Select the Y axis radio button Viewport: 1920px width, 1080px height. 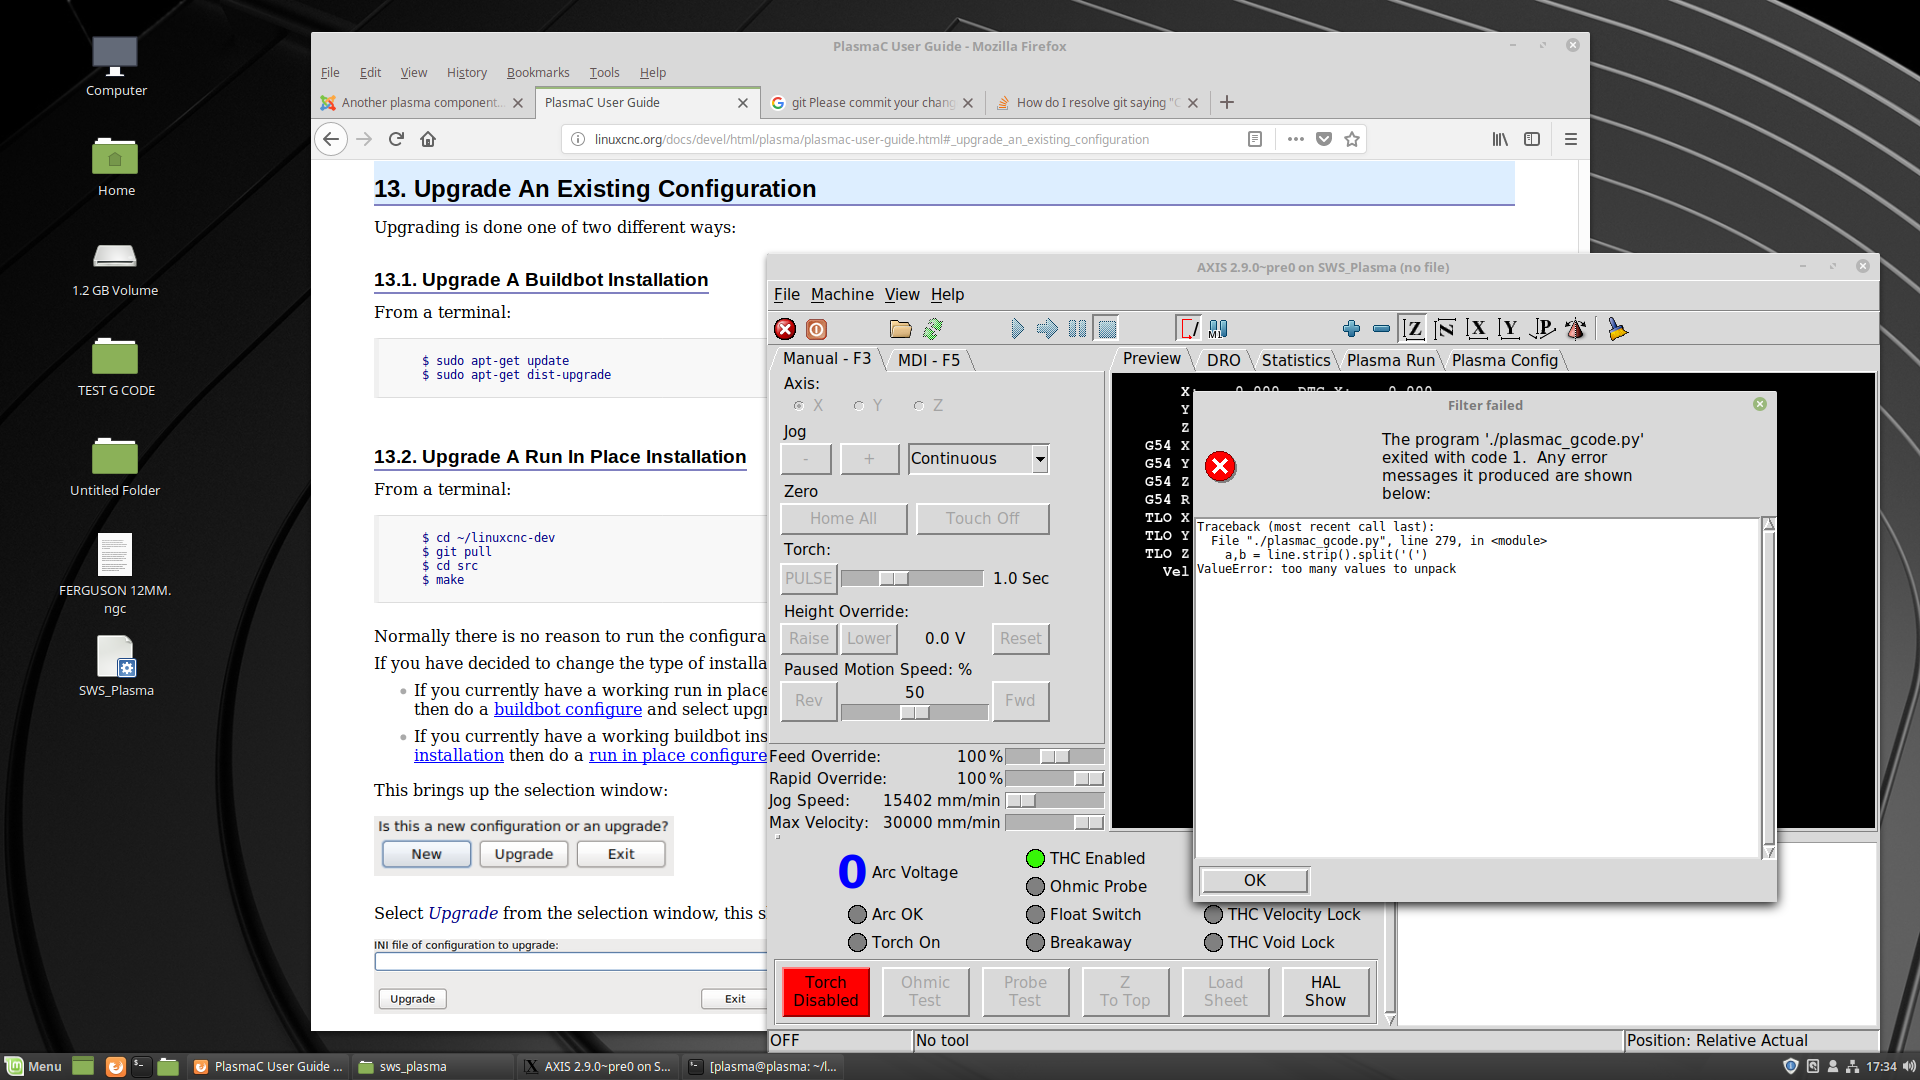pyautogui.click(x=858, y=405)
